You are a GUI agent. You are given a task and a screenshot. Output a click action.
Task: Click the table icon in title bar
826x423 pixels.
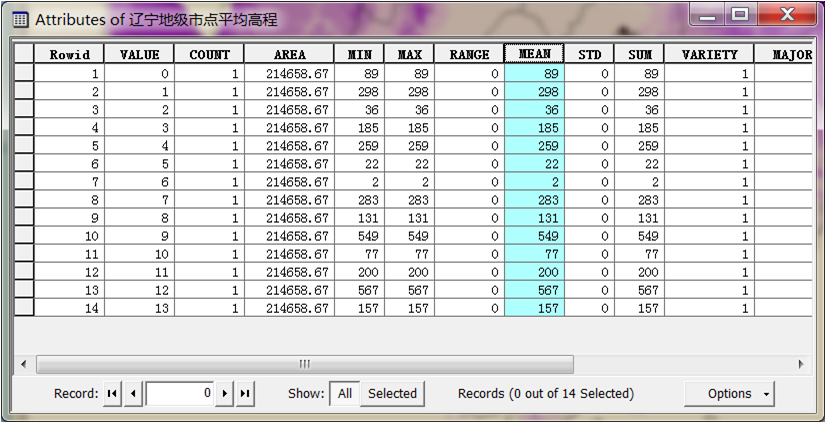coord(19,19)
